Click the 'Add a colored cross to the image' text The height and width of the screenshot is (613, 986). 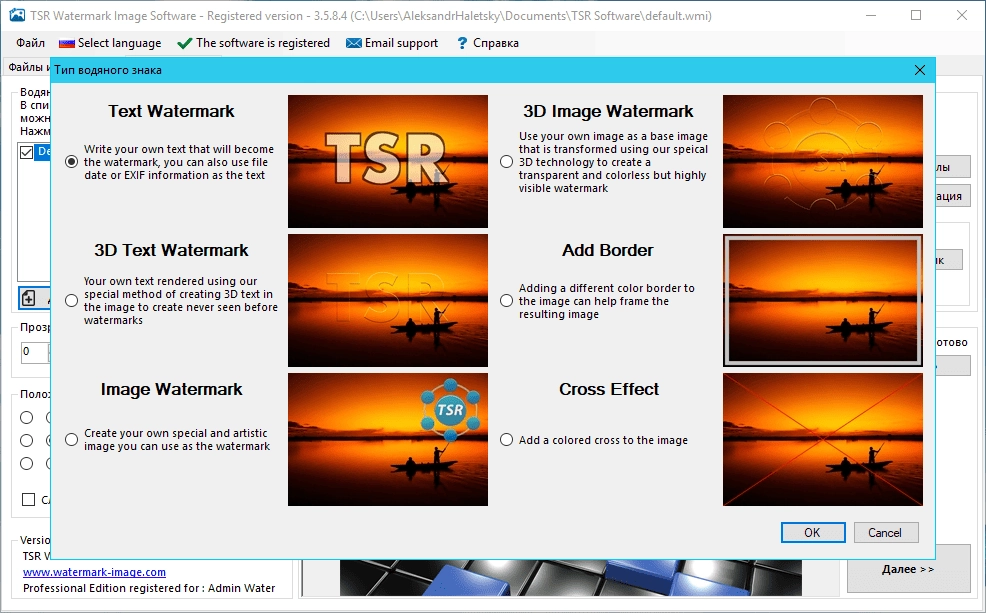click(603, 440)
